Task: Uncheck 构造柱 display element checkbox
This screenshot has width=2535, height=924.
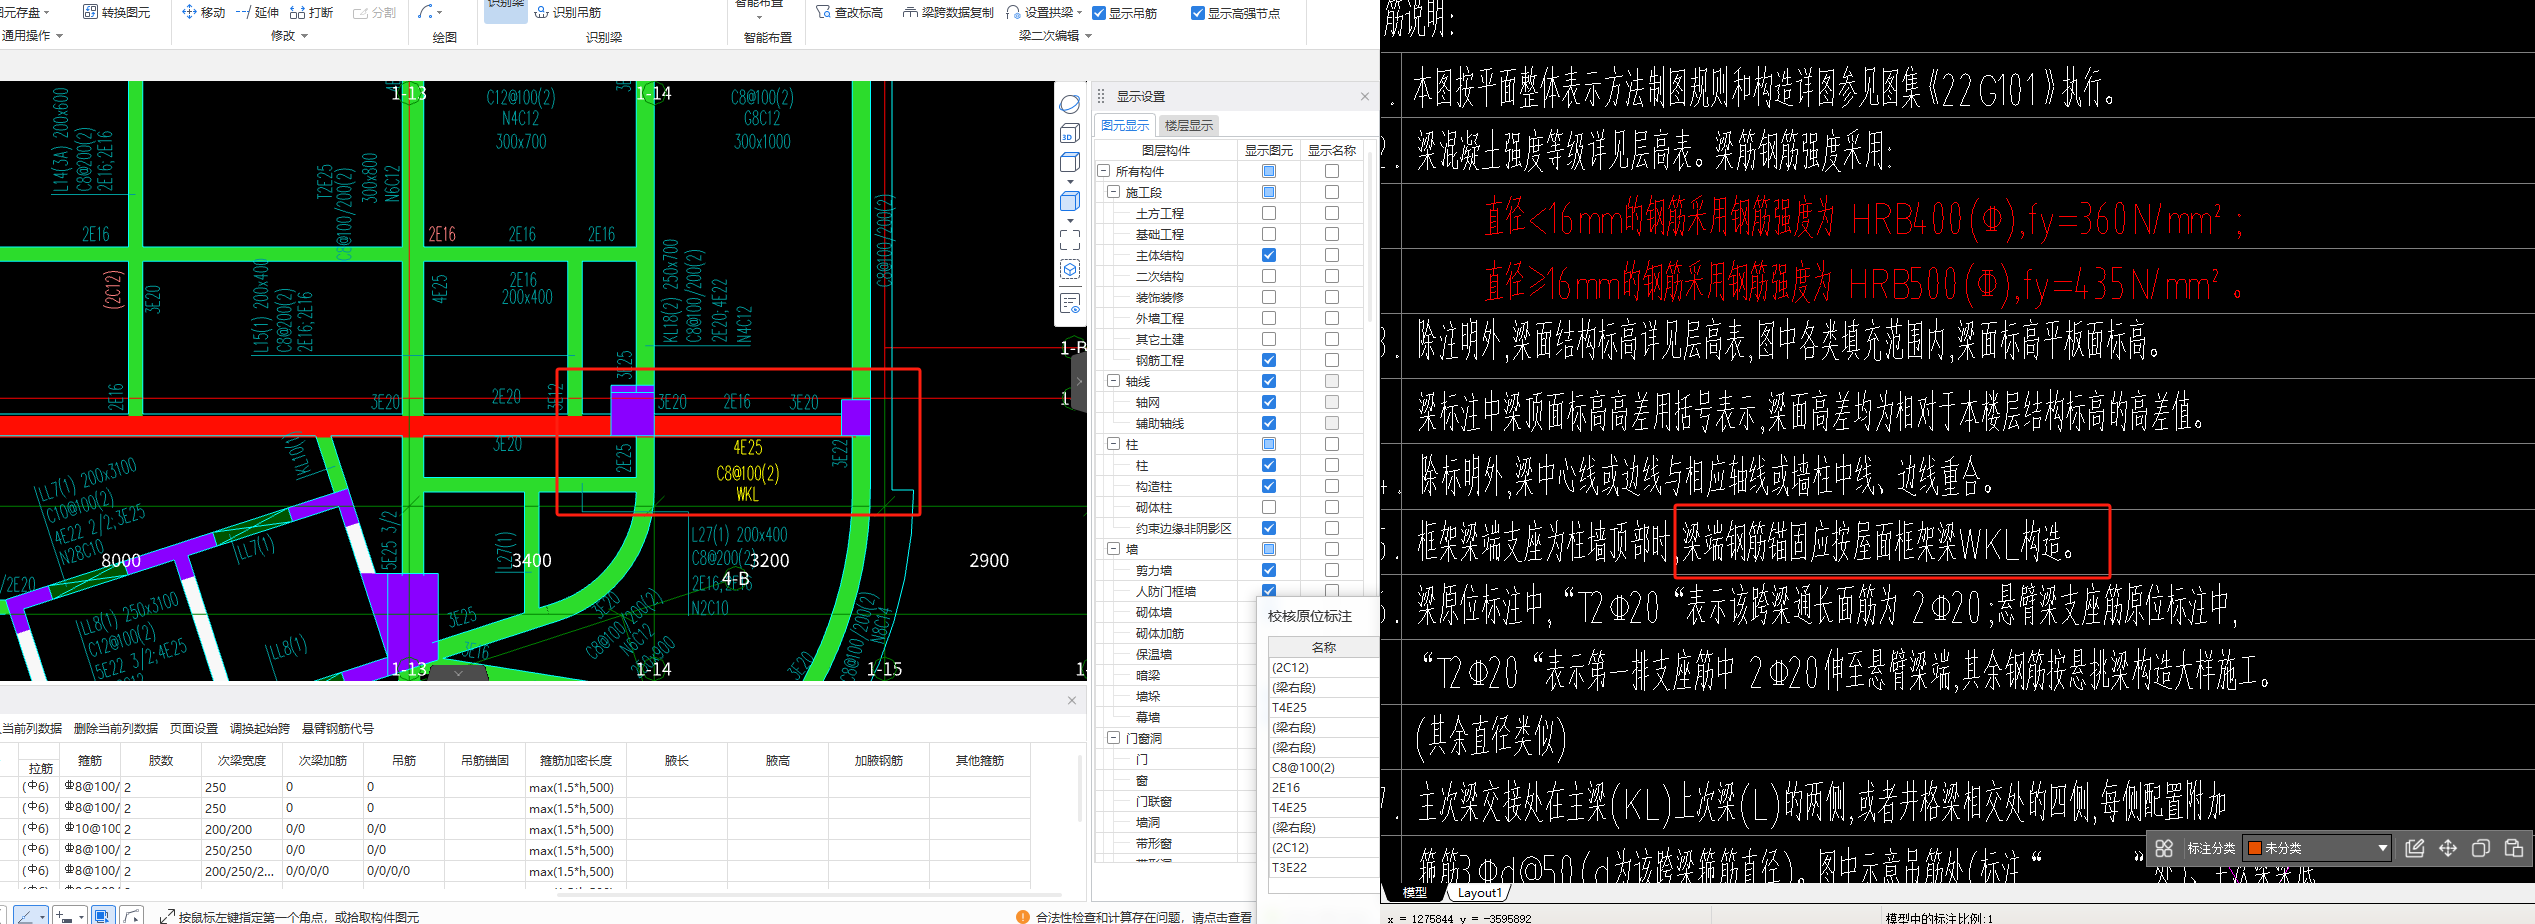Action: click(x=1269, y=486)
